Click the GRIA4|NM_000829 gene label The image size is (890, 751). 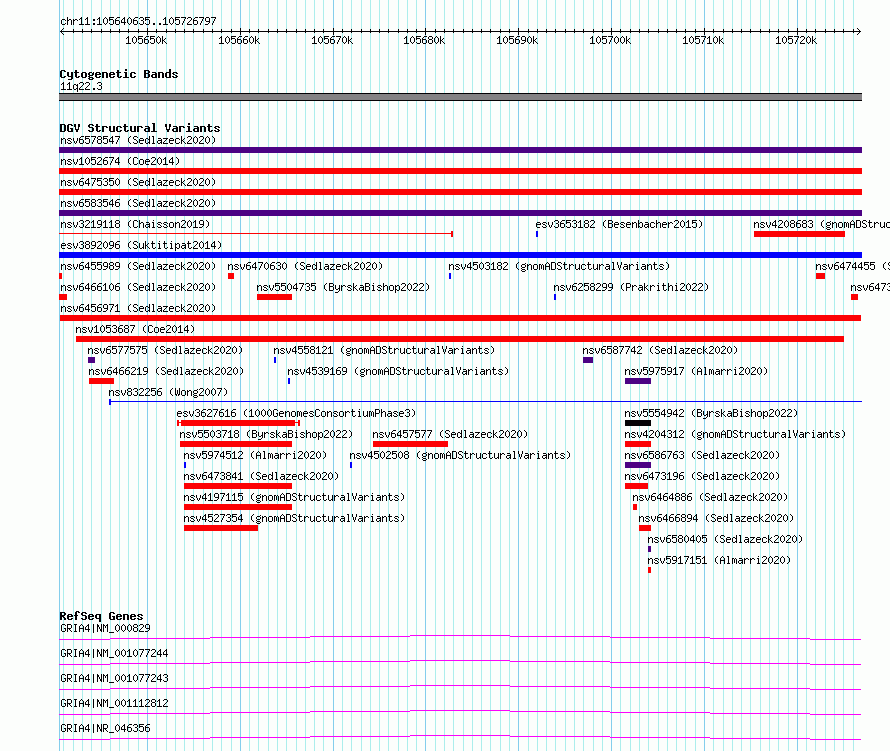pyautogui.click(x=105, y=628)
